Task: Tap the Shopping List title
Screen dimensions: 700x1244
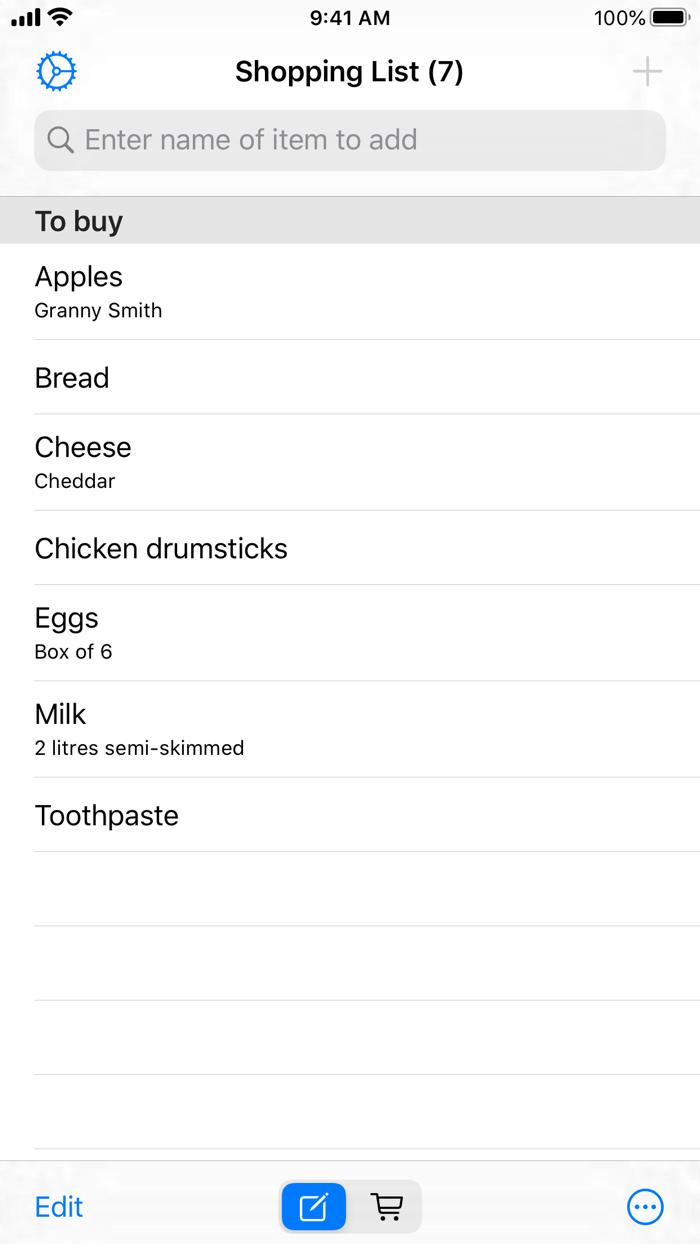Action: tap(349, 71)
